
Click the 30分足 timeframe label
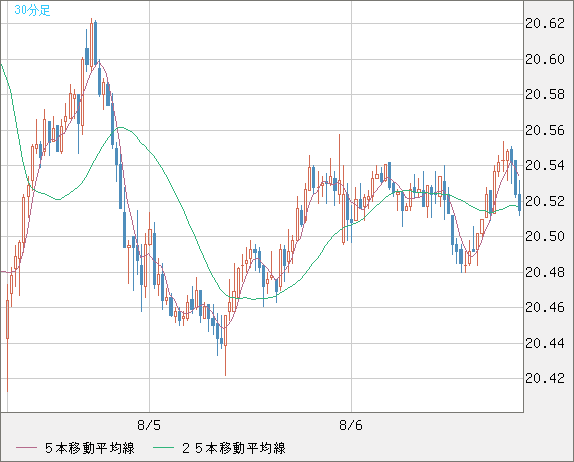point(32,10)
